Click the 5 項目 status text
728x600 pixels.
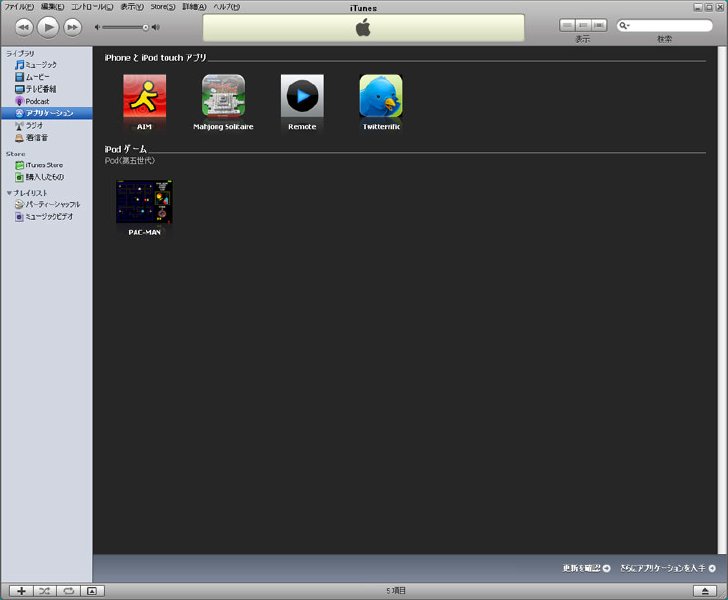click(396, 591)
